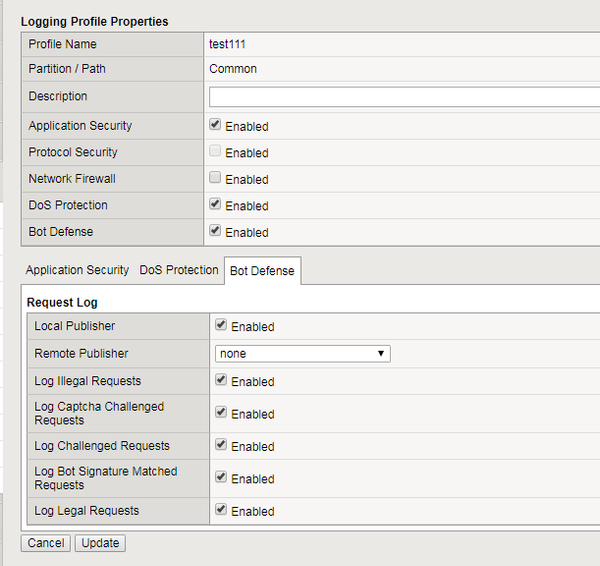The height and width of the screenshot is (566, 600).
Task: Focus the Description text field
Action: (x=403, y=96)
